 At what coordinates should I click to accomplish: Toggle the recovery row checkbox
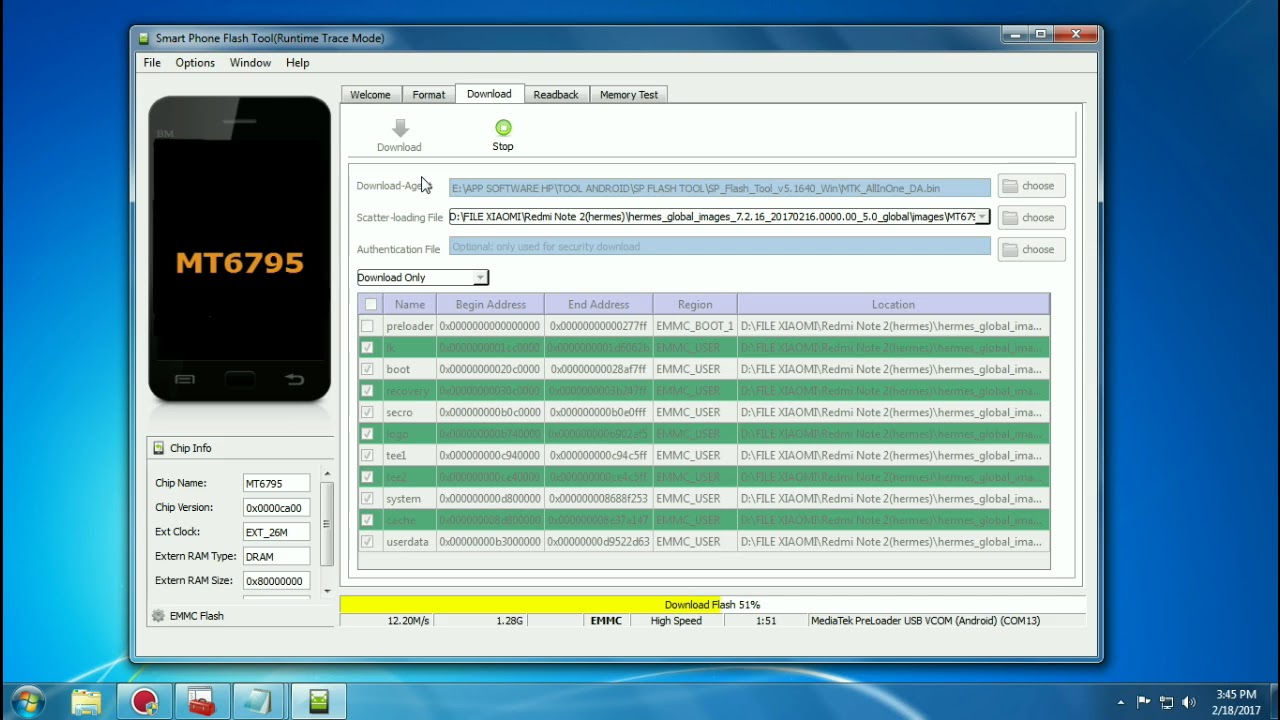(x=367, y=390)
